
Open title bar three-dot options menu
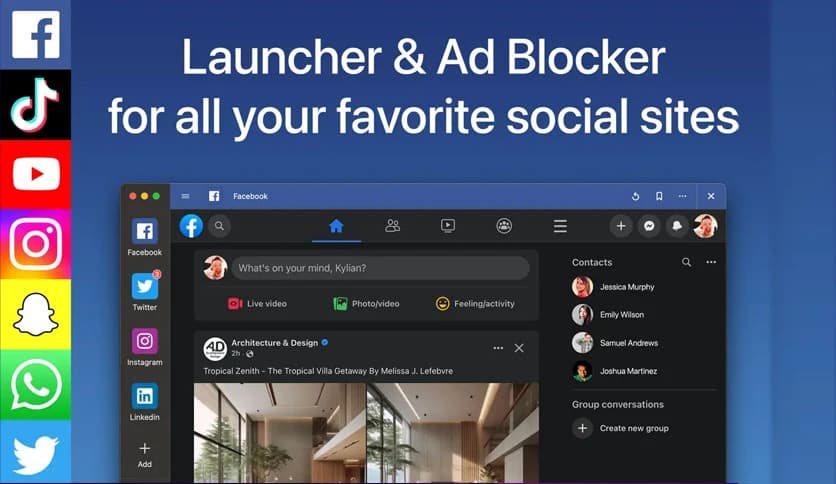682,196
